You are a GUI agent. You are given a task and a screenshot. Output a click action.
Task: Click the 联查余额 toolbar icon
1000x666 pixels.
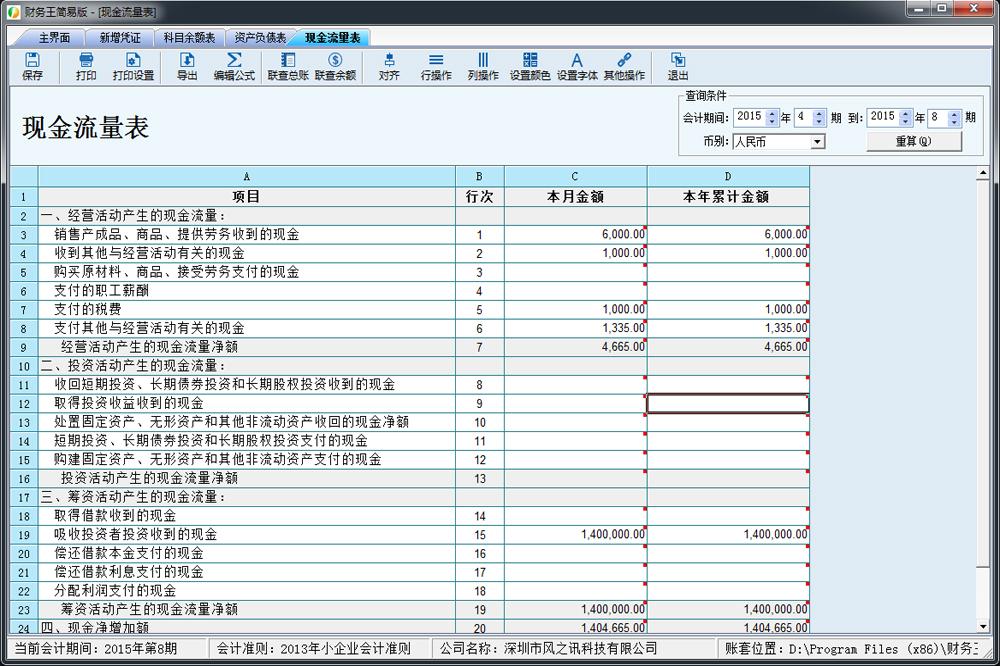(x=335, y=66)
